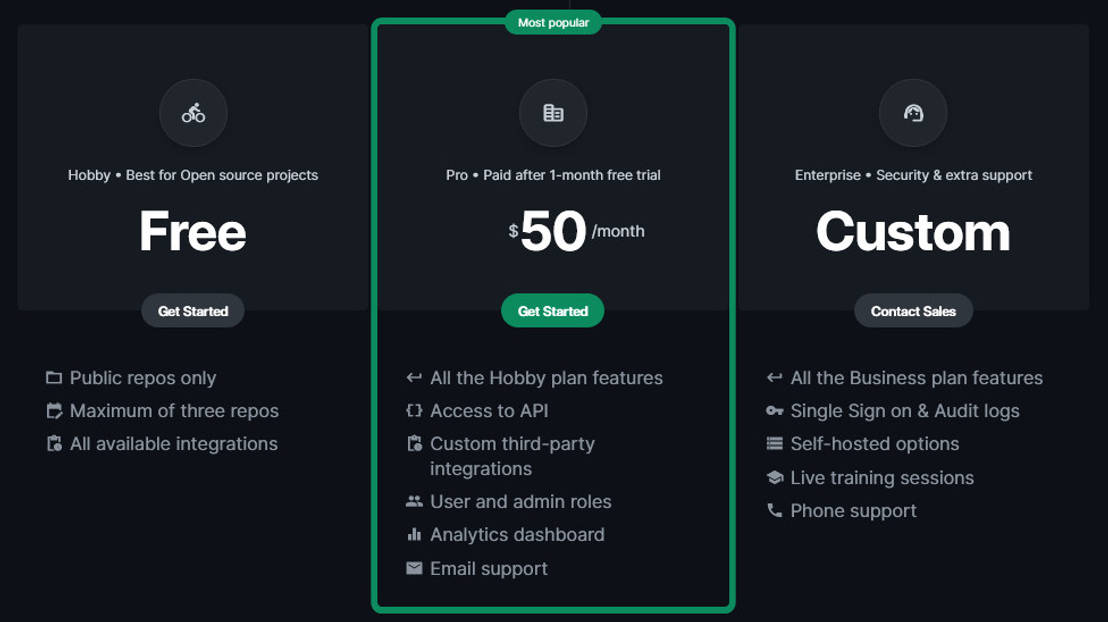This screenshot has height=622, width=1108.
Task: Click the return arrow beside All the Hobby plan features
Action: point(413,377)
